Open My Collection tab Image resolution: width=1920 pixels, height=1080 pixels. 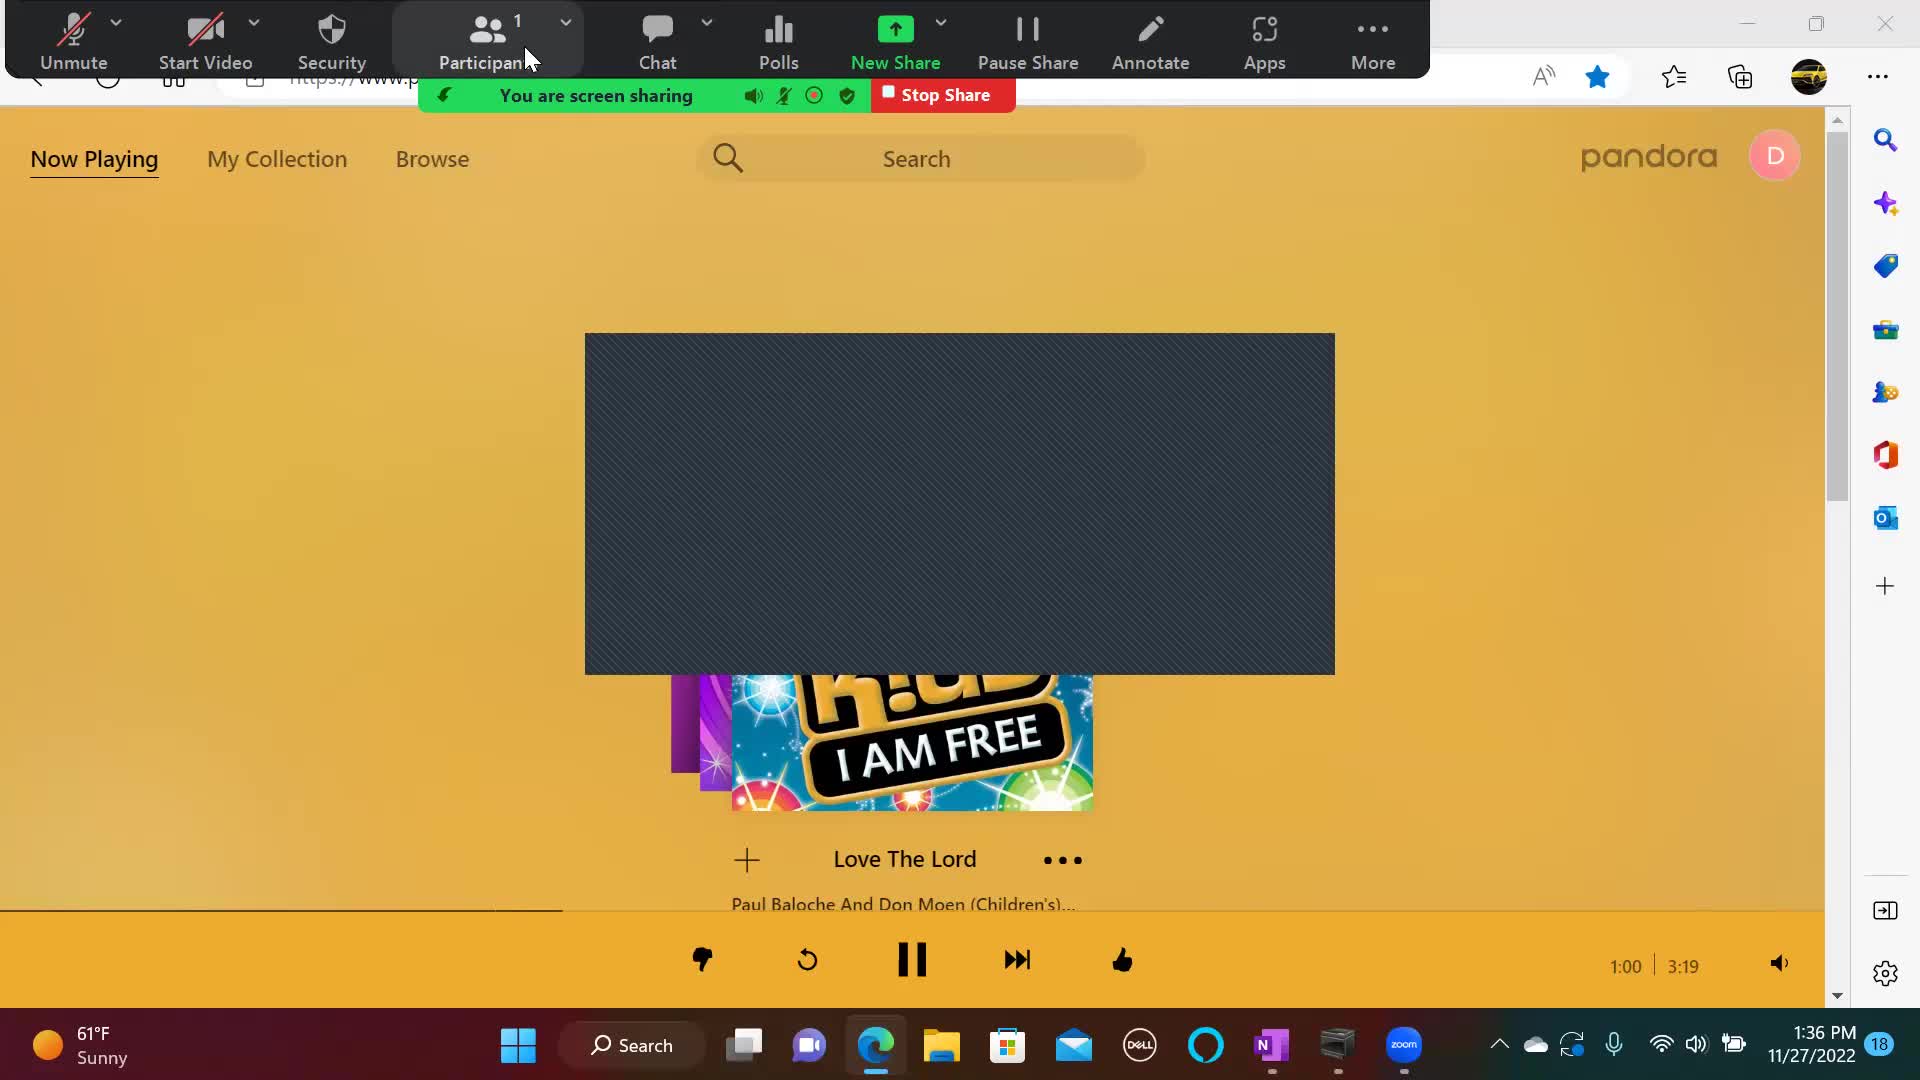(277, 159)
